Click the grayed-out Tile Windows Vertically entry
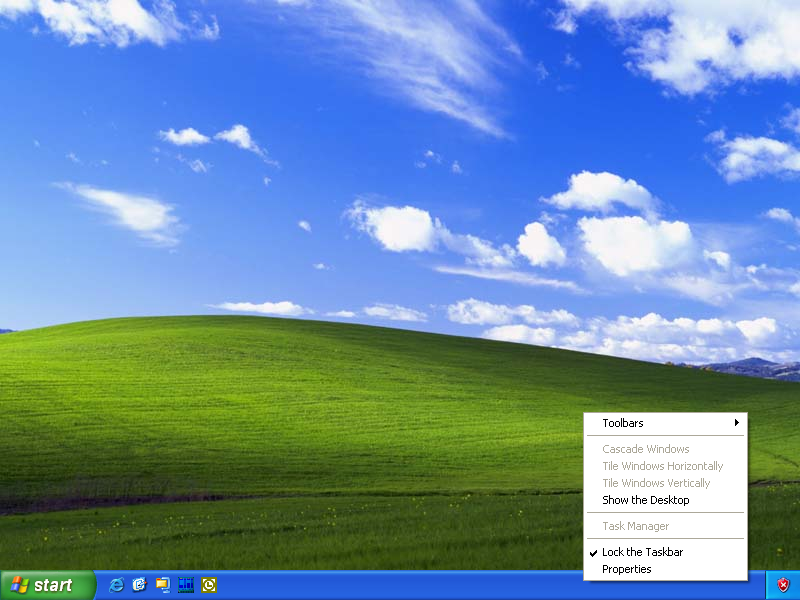800x600 pixels. coord(665,483)
